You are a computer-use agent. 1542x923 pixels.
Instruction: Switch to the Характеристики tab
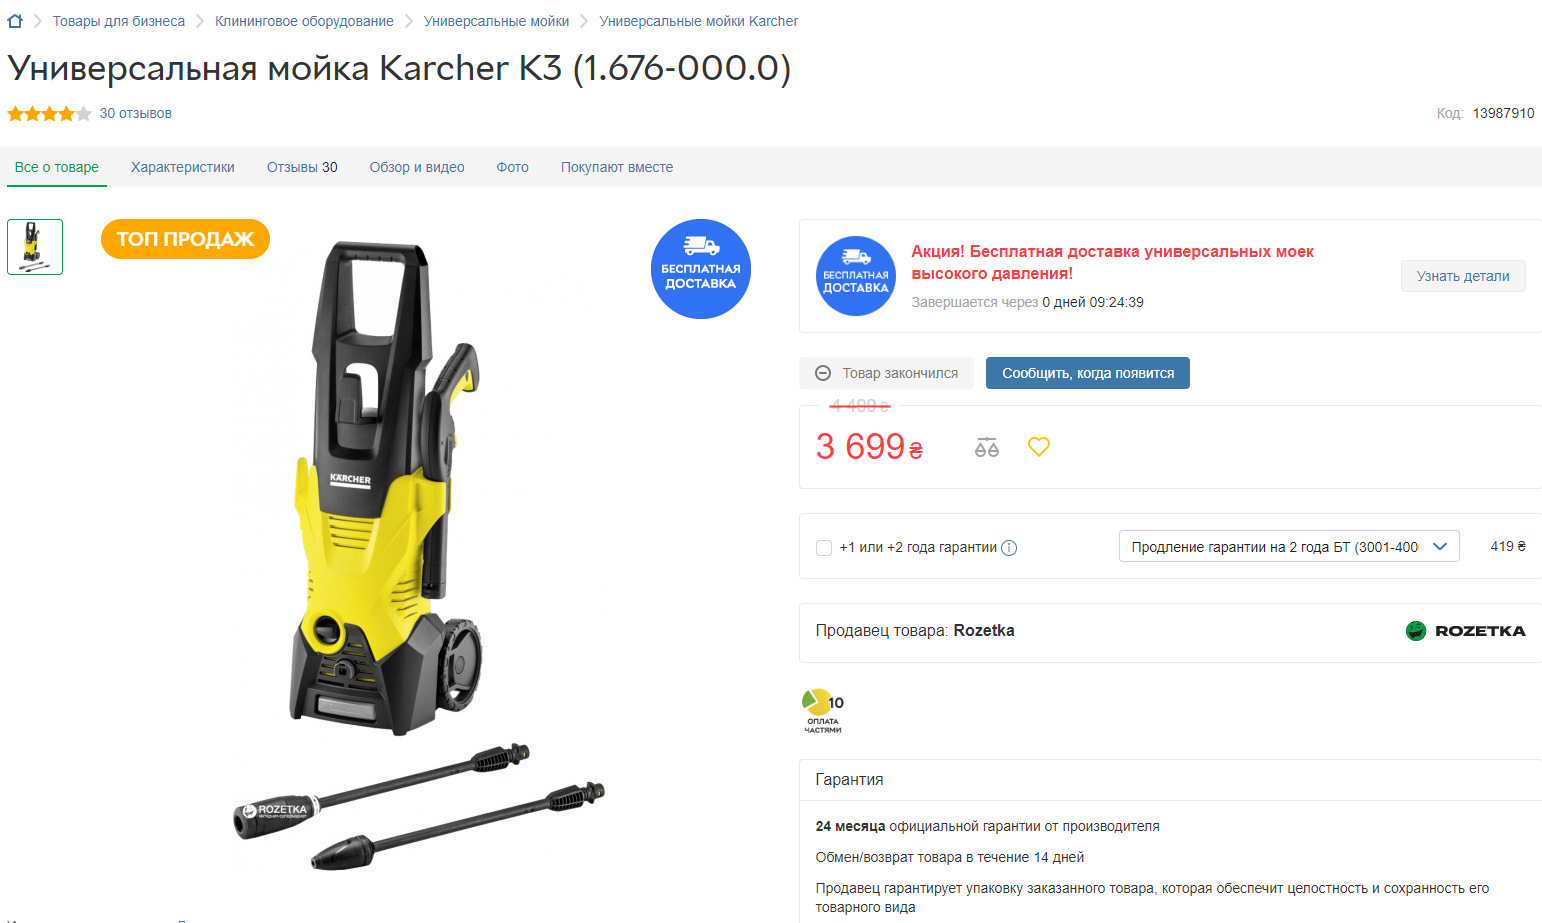(x=183, y=167)
